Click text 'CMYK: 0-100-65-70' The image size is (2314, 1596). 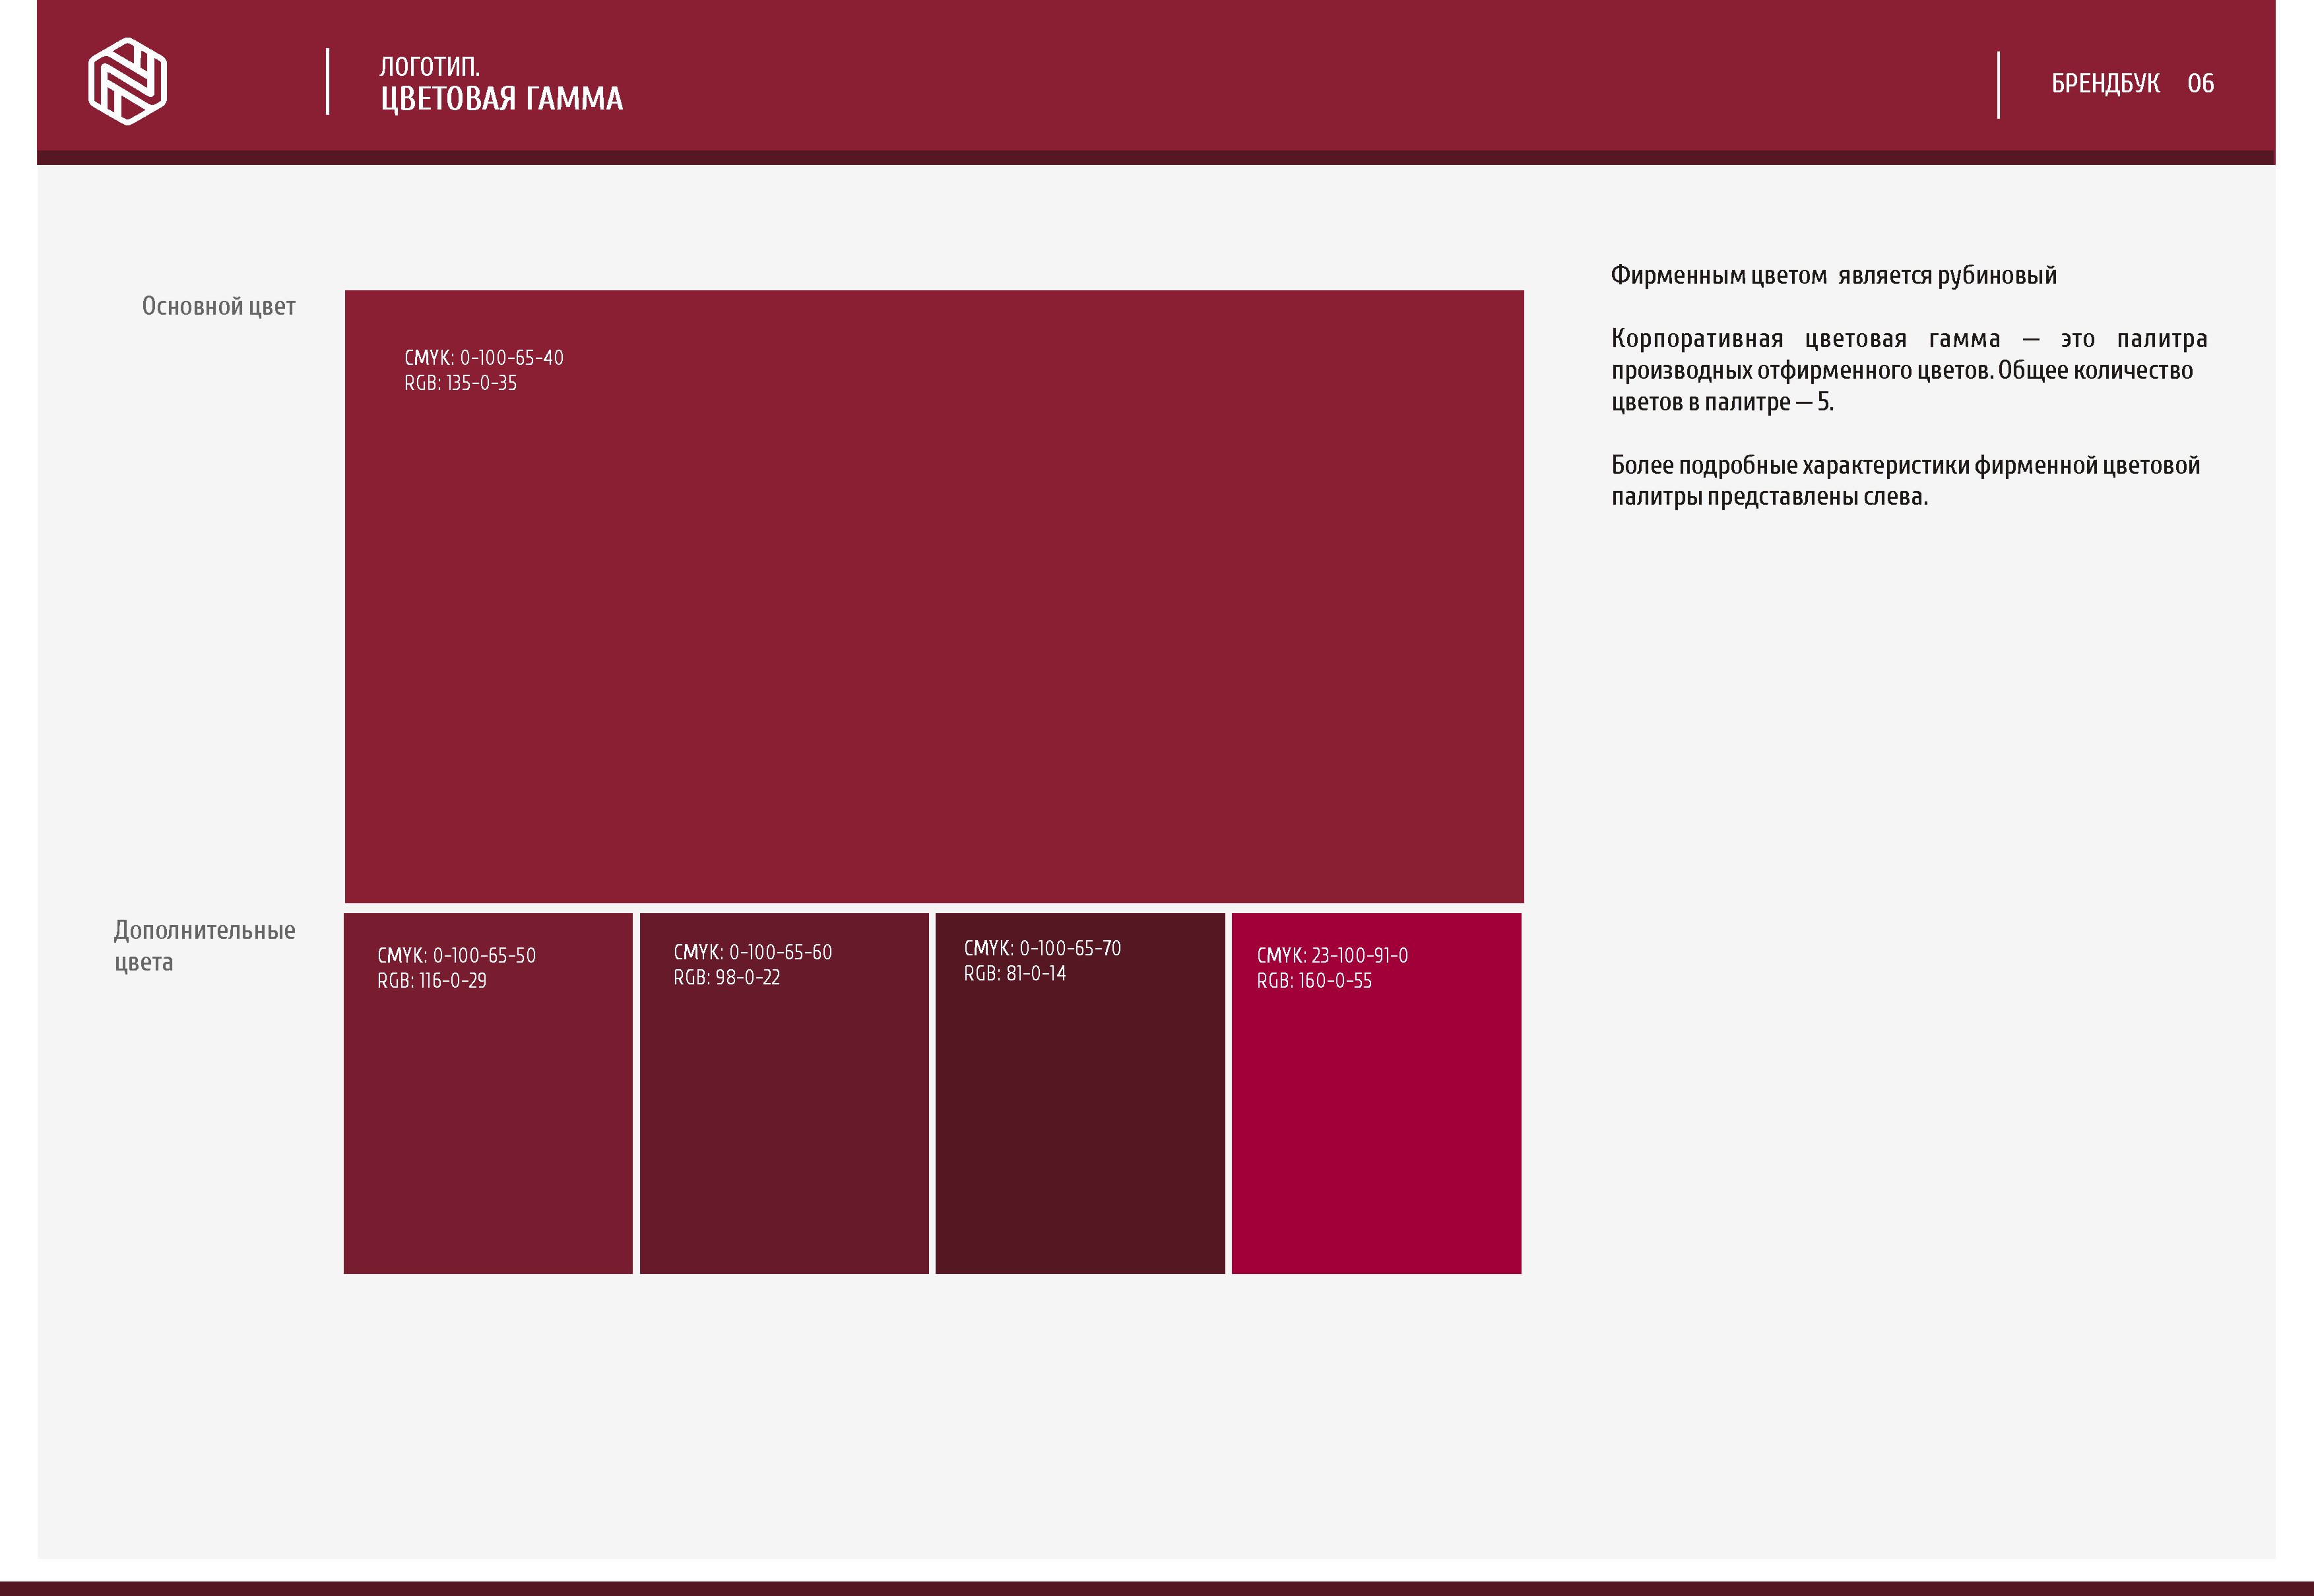point(1042,948)
